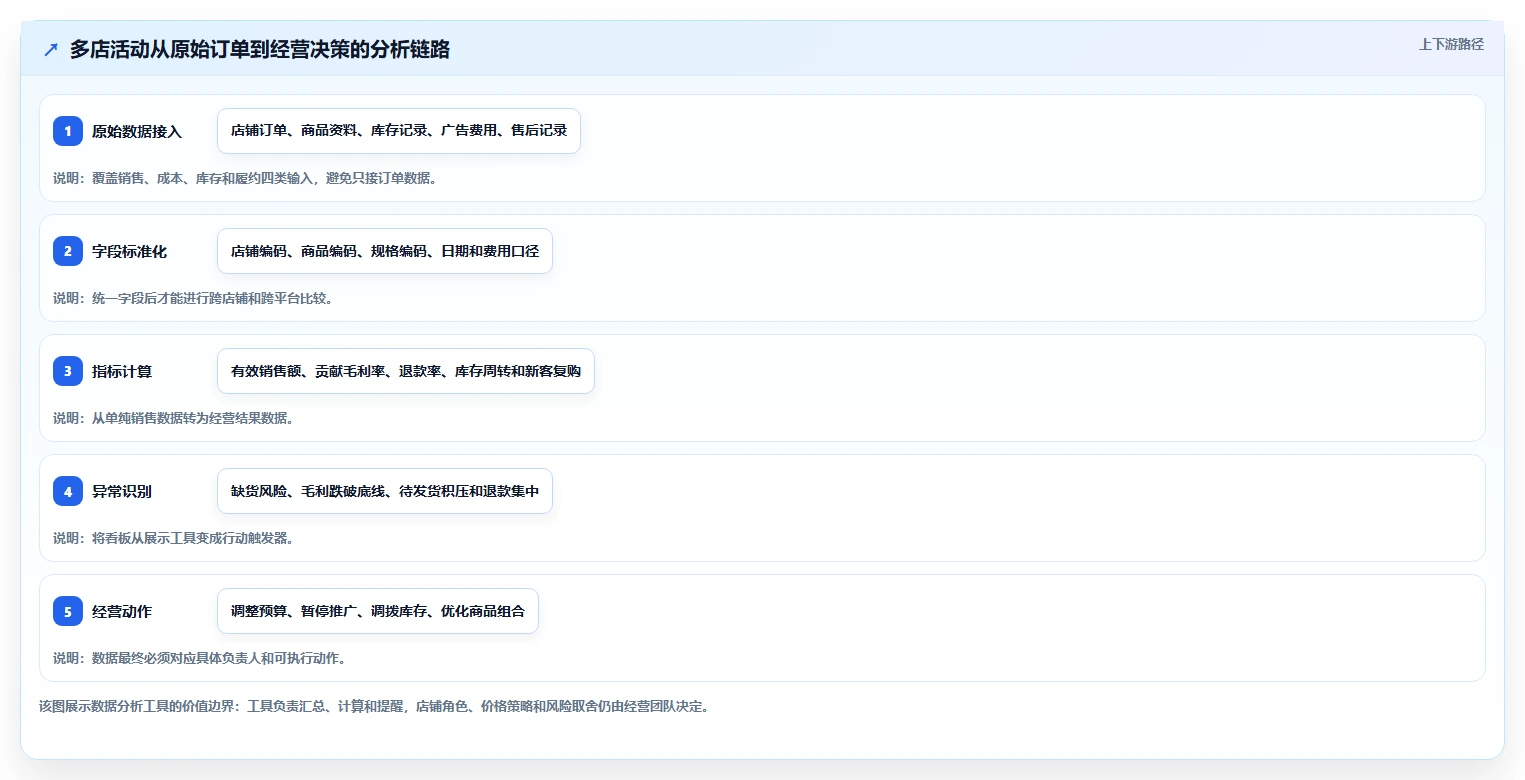Viewport: 1525px width, 780px height.
Task: Click the 上下游路径 label in header
Action: 1451,44
